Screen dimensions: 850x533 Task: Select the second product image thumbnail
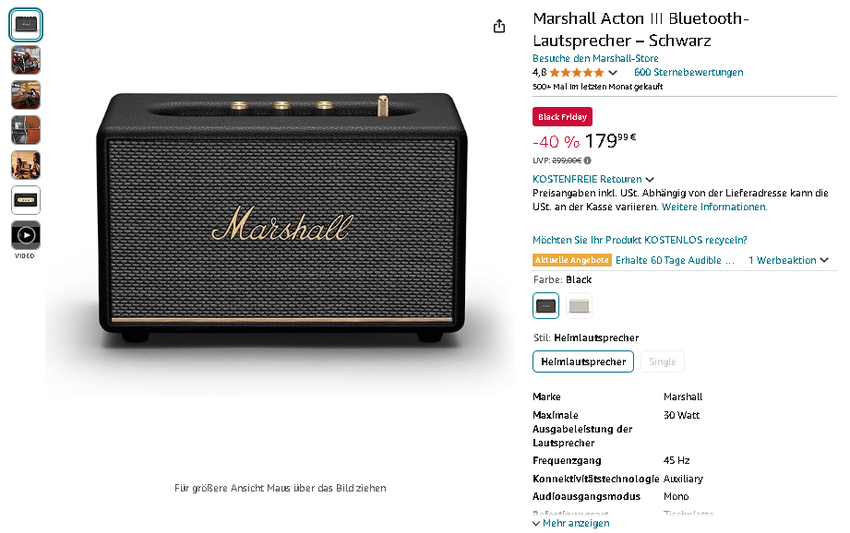(x=26, y=60)
